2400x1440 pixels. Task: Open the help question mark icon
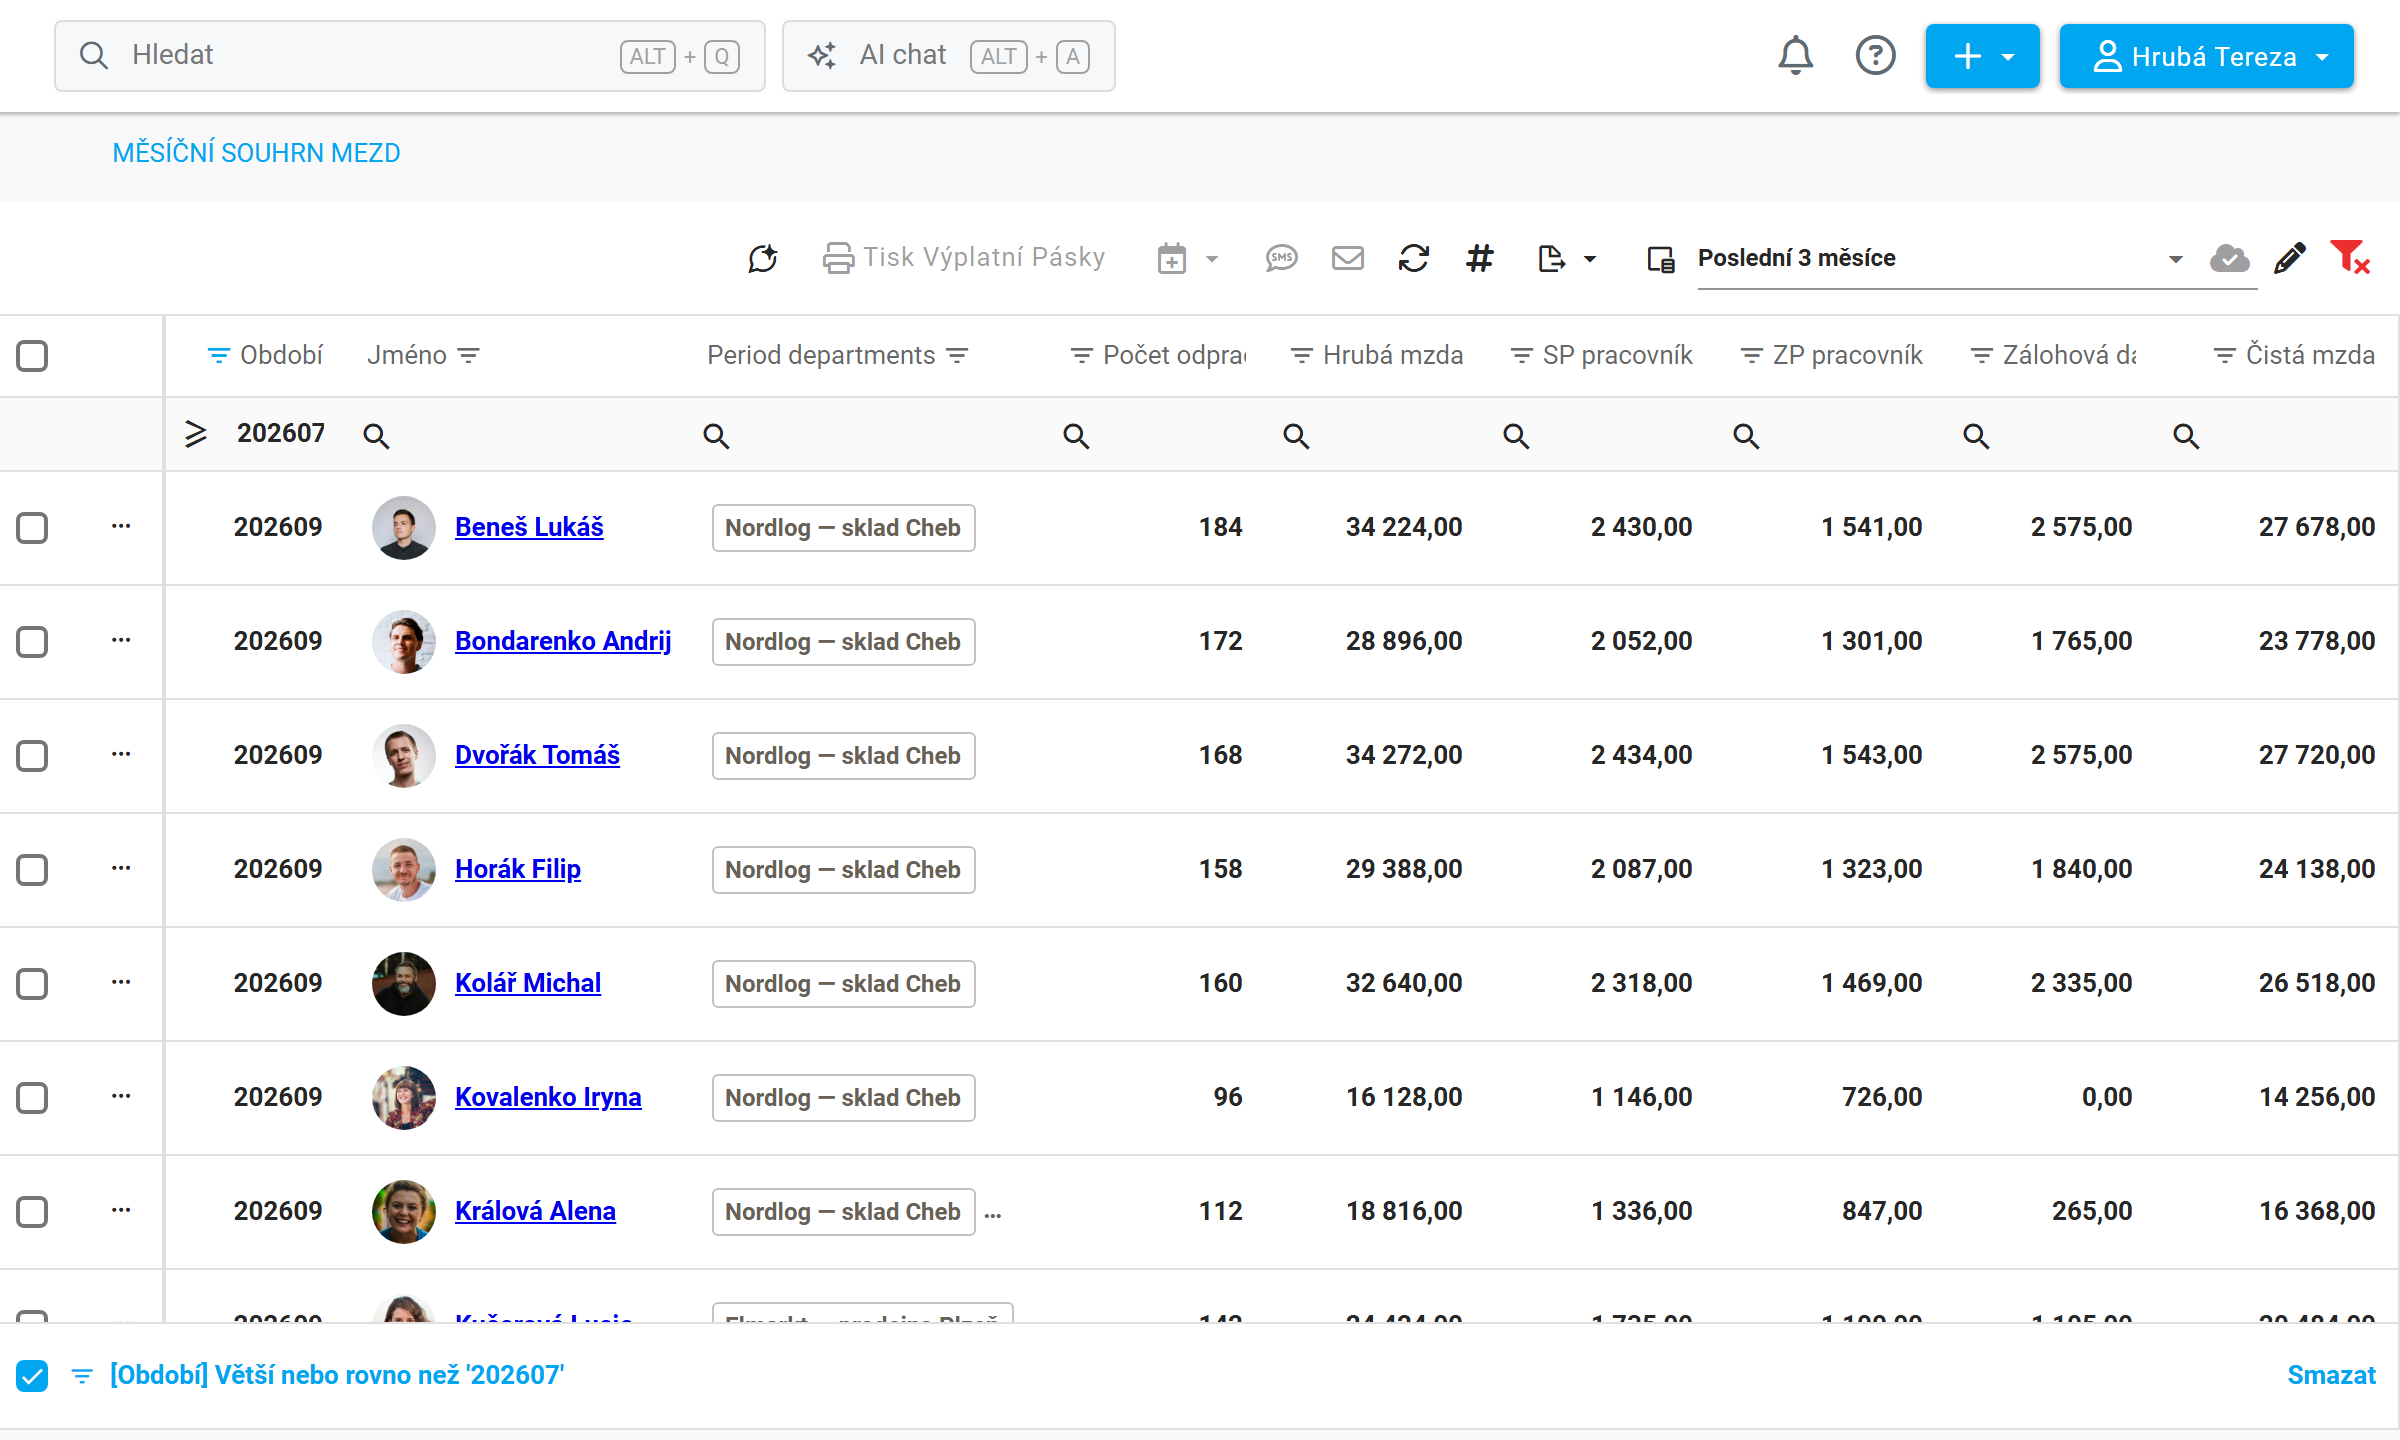(1875, 56)
